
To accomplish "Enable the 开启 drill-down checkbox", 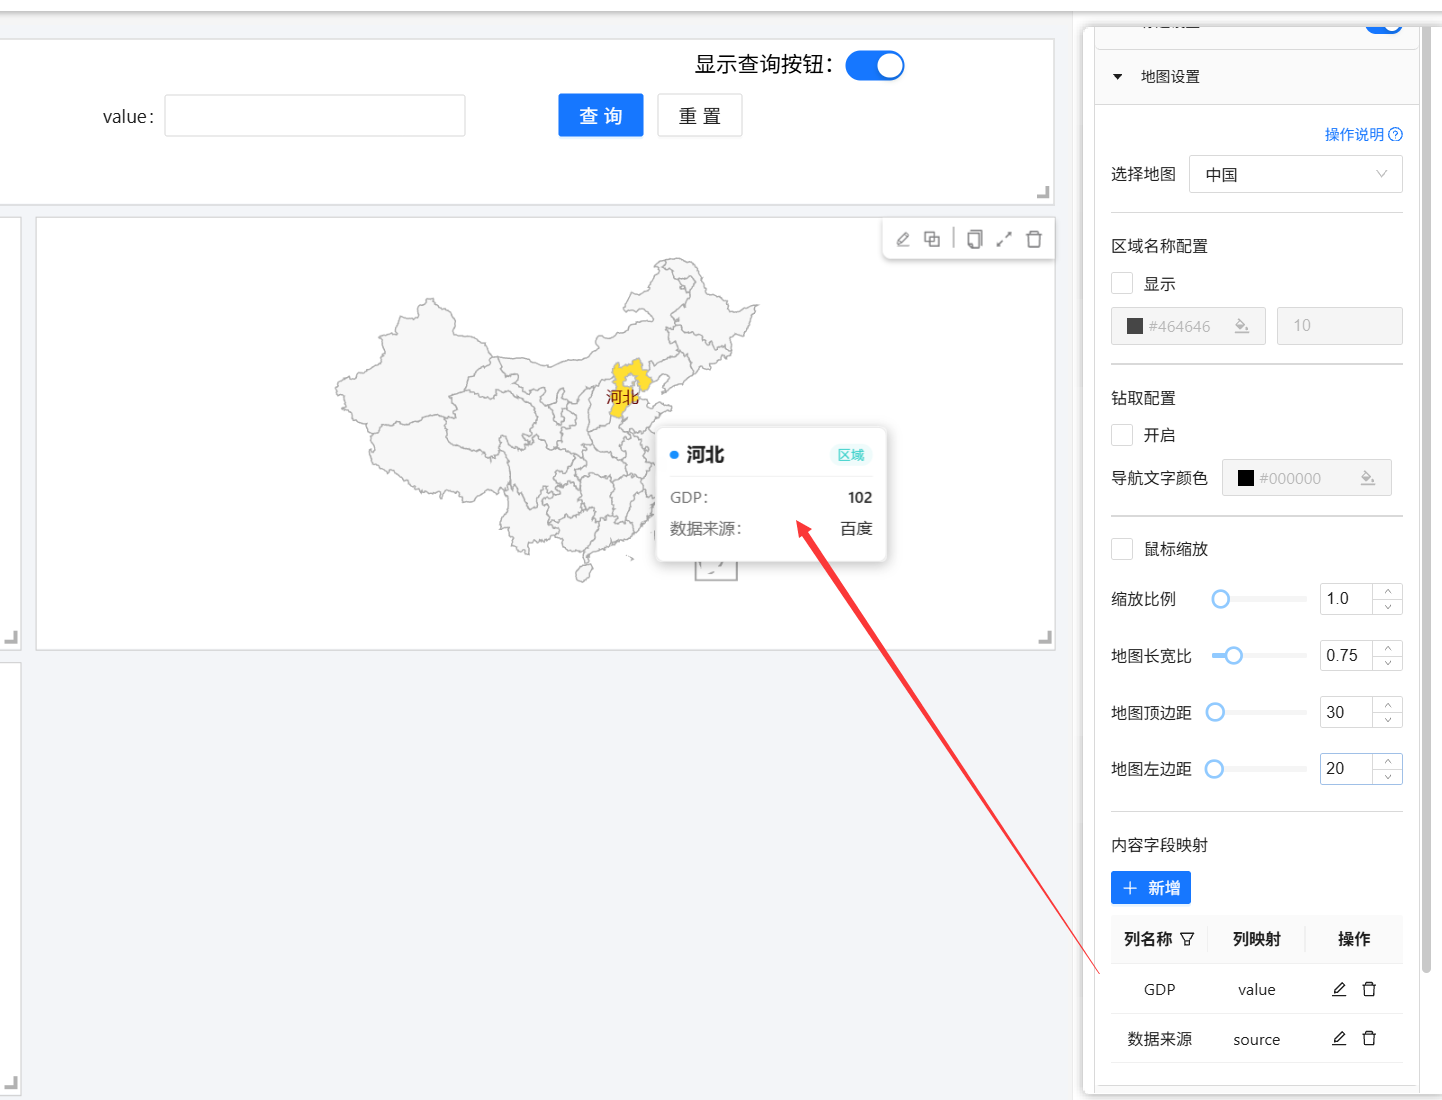I will (1122, 435).
